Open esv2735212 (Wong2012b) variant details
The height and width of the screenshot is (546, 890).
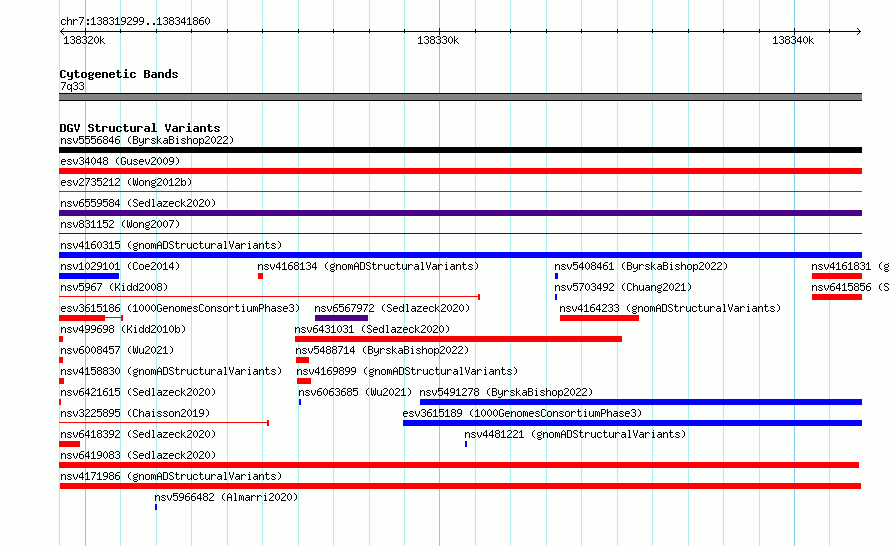[x=126, y=182]
